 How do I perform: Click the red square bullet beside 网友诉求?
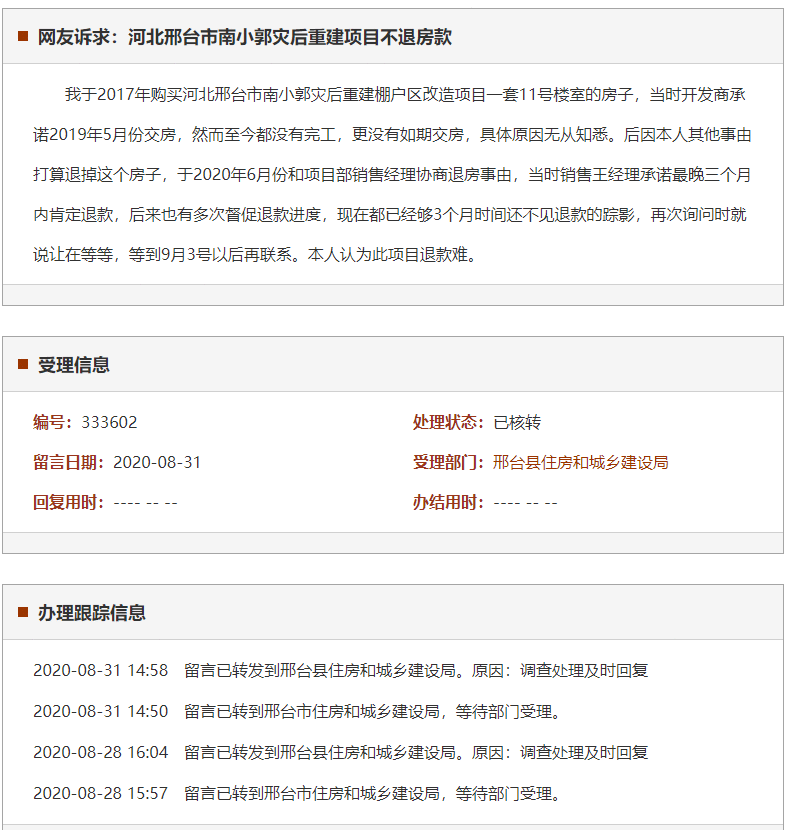point(23,36)
